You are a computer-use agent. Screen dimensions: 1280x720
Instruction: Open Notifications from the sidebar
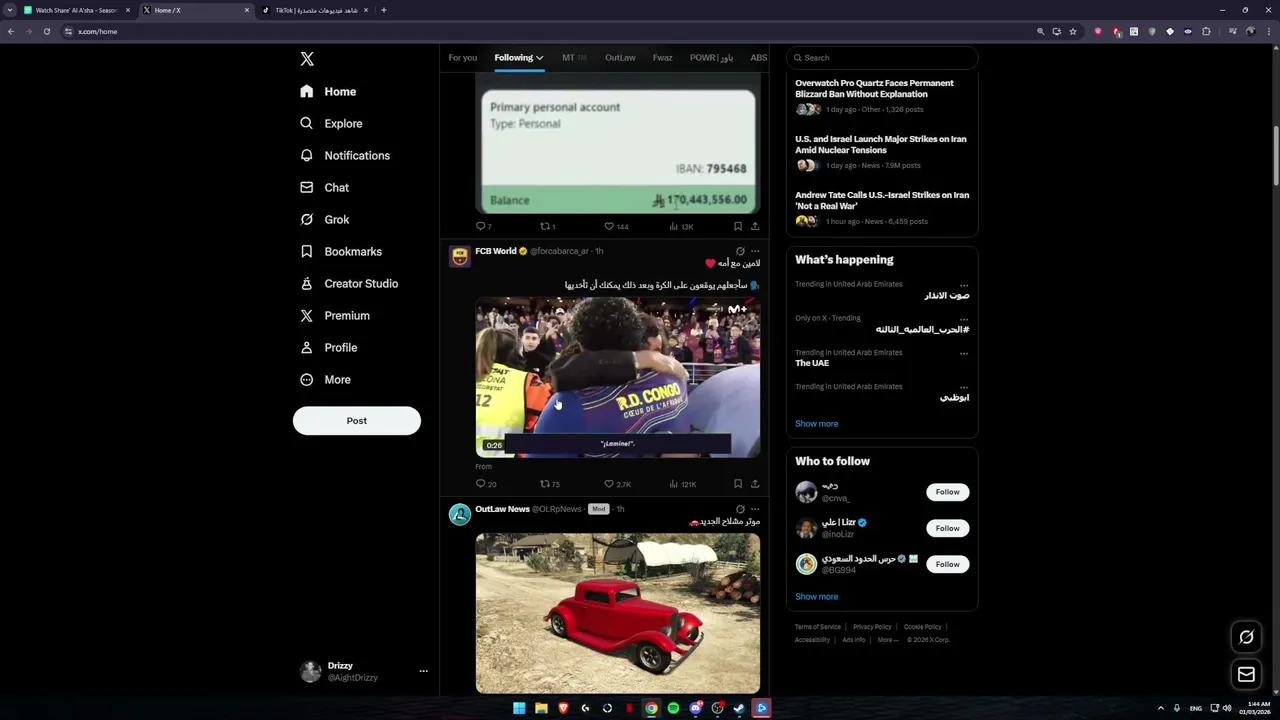click(345, 156)
